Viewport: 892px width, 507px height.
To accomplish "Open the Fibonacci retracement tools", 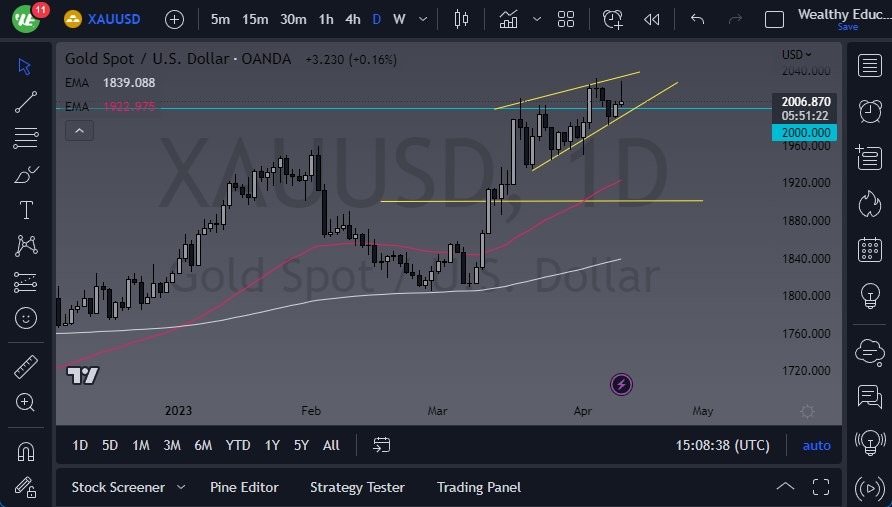I will click(x=26, y=138).
